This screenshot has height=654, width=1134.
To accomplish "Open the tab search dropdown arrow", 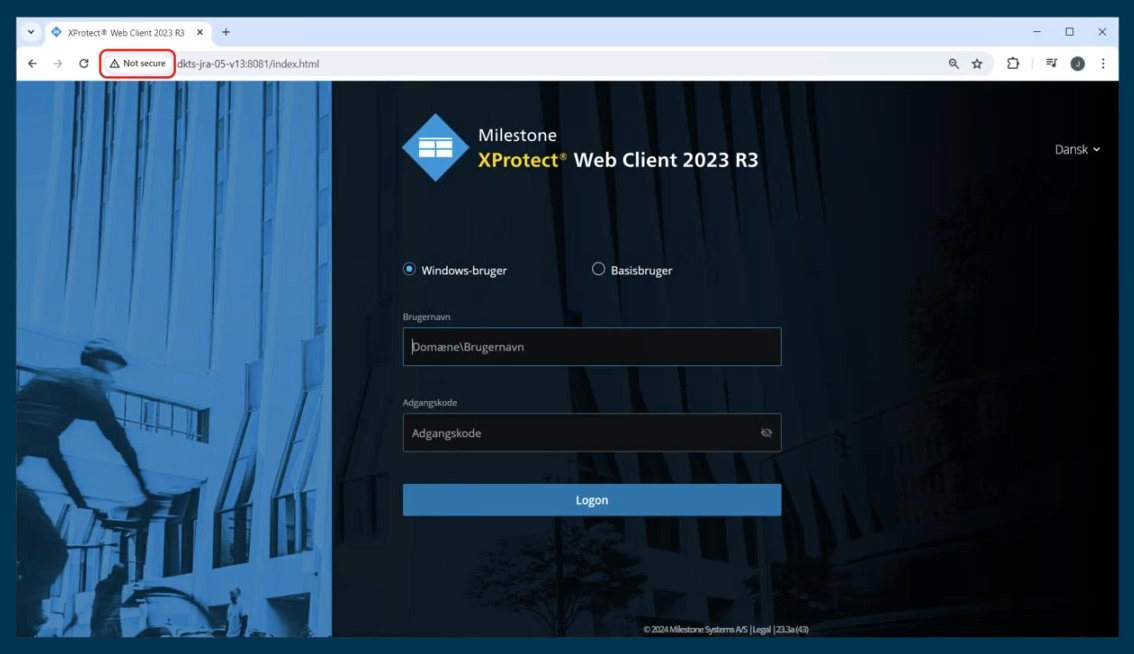I will (x=31, y=32).
